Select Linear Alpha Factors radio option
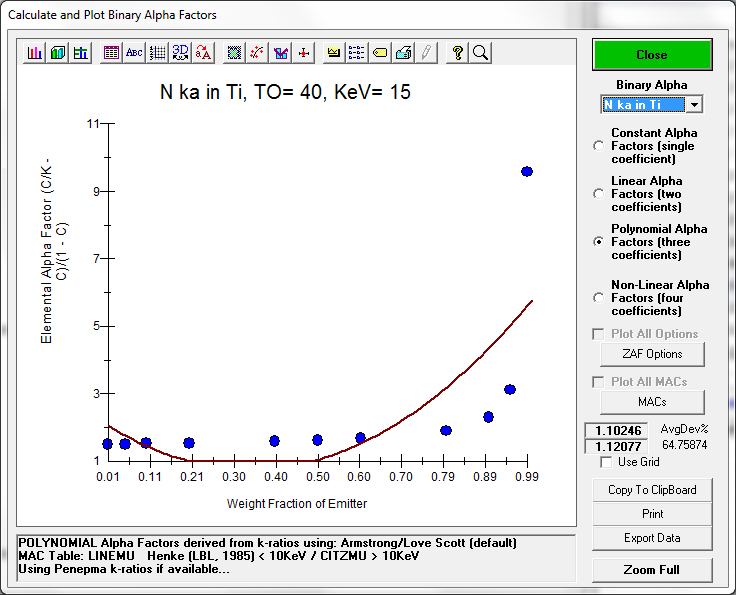 coord(599,194)
